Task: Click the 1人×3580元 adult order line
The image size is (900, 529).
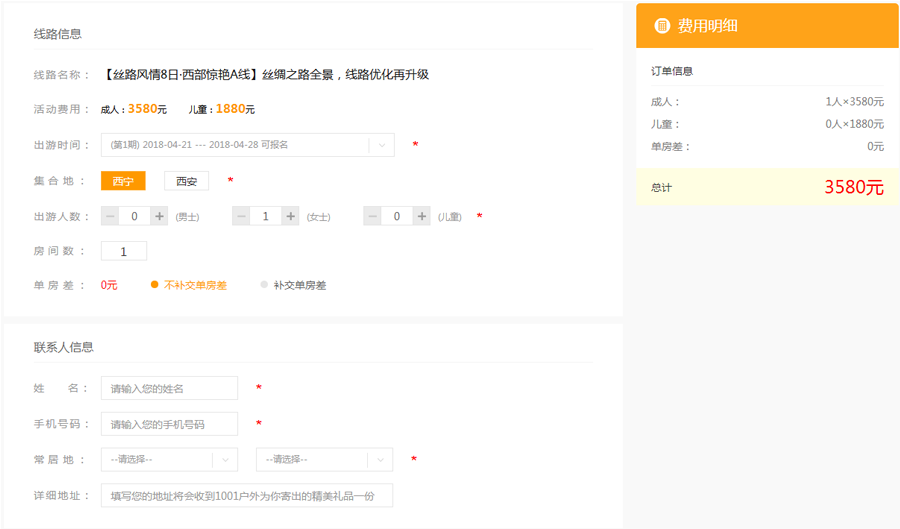Action: (767, 102)
